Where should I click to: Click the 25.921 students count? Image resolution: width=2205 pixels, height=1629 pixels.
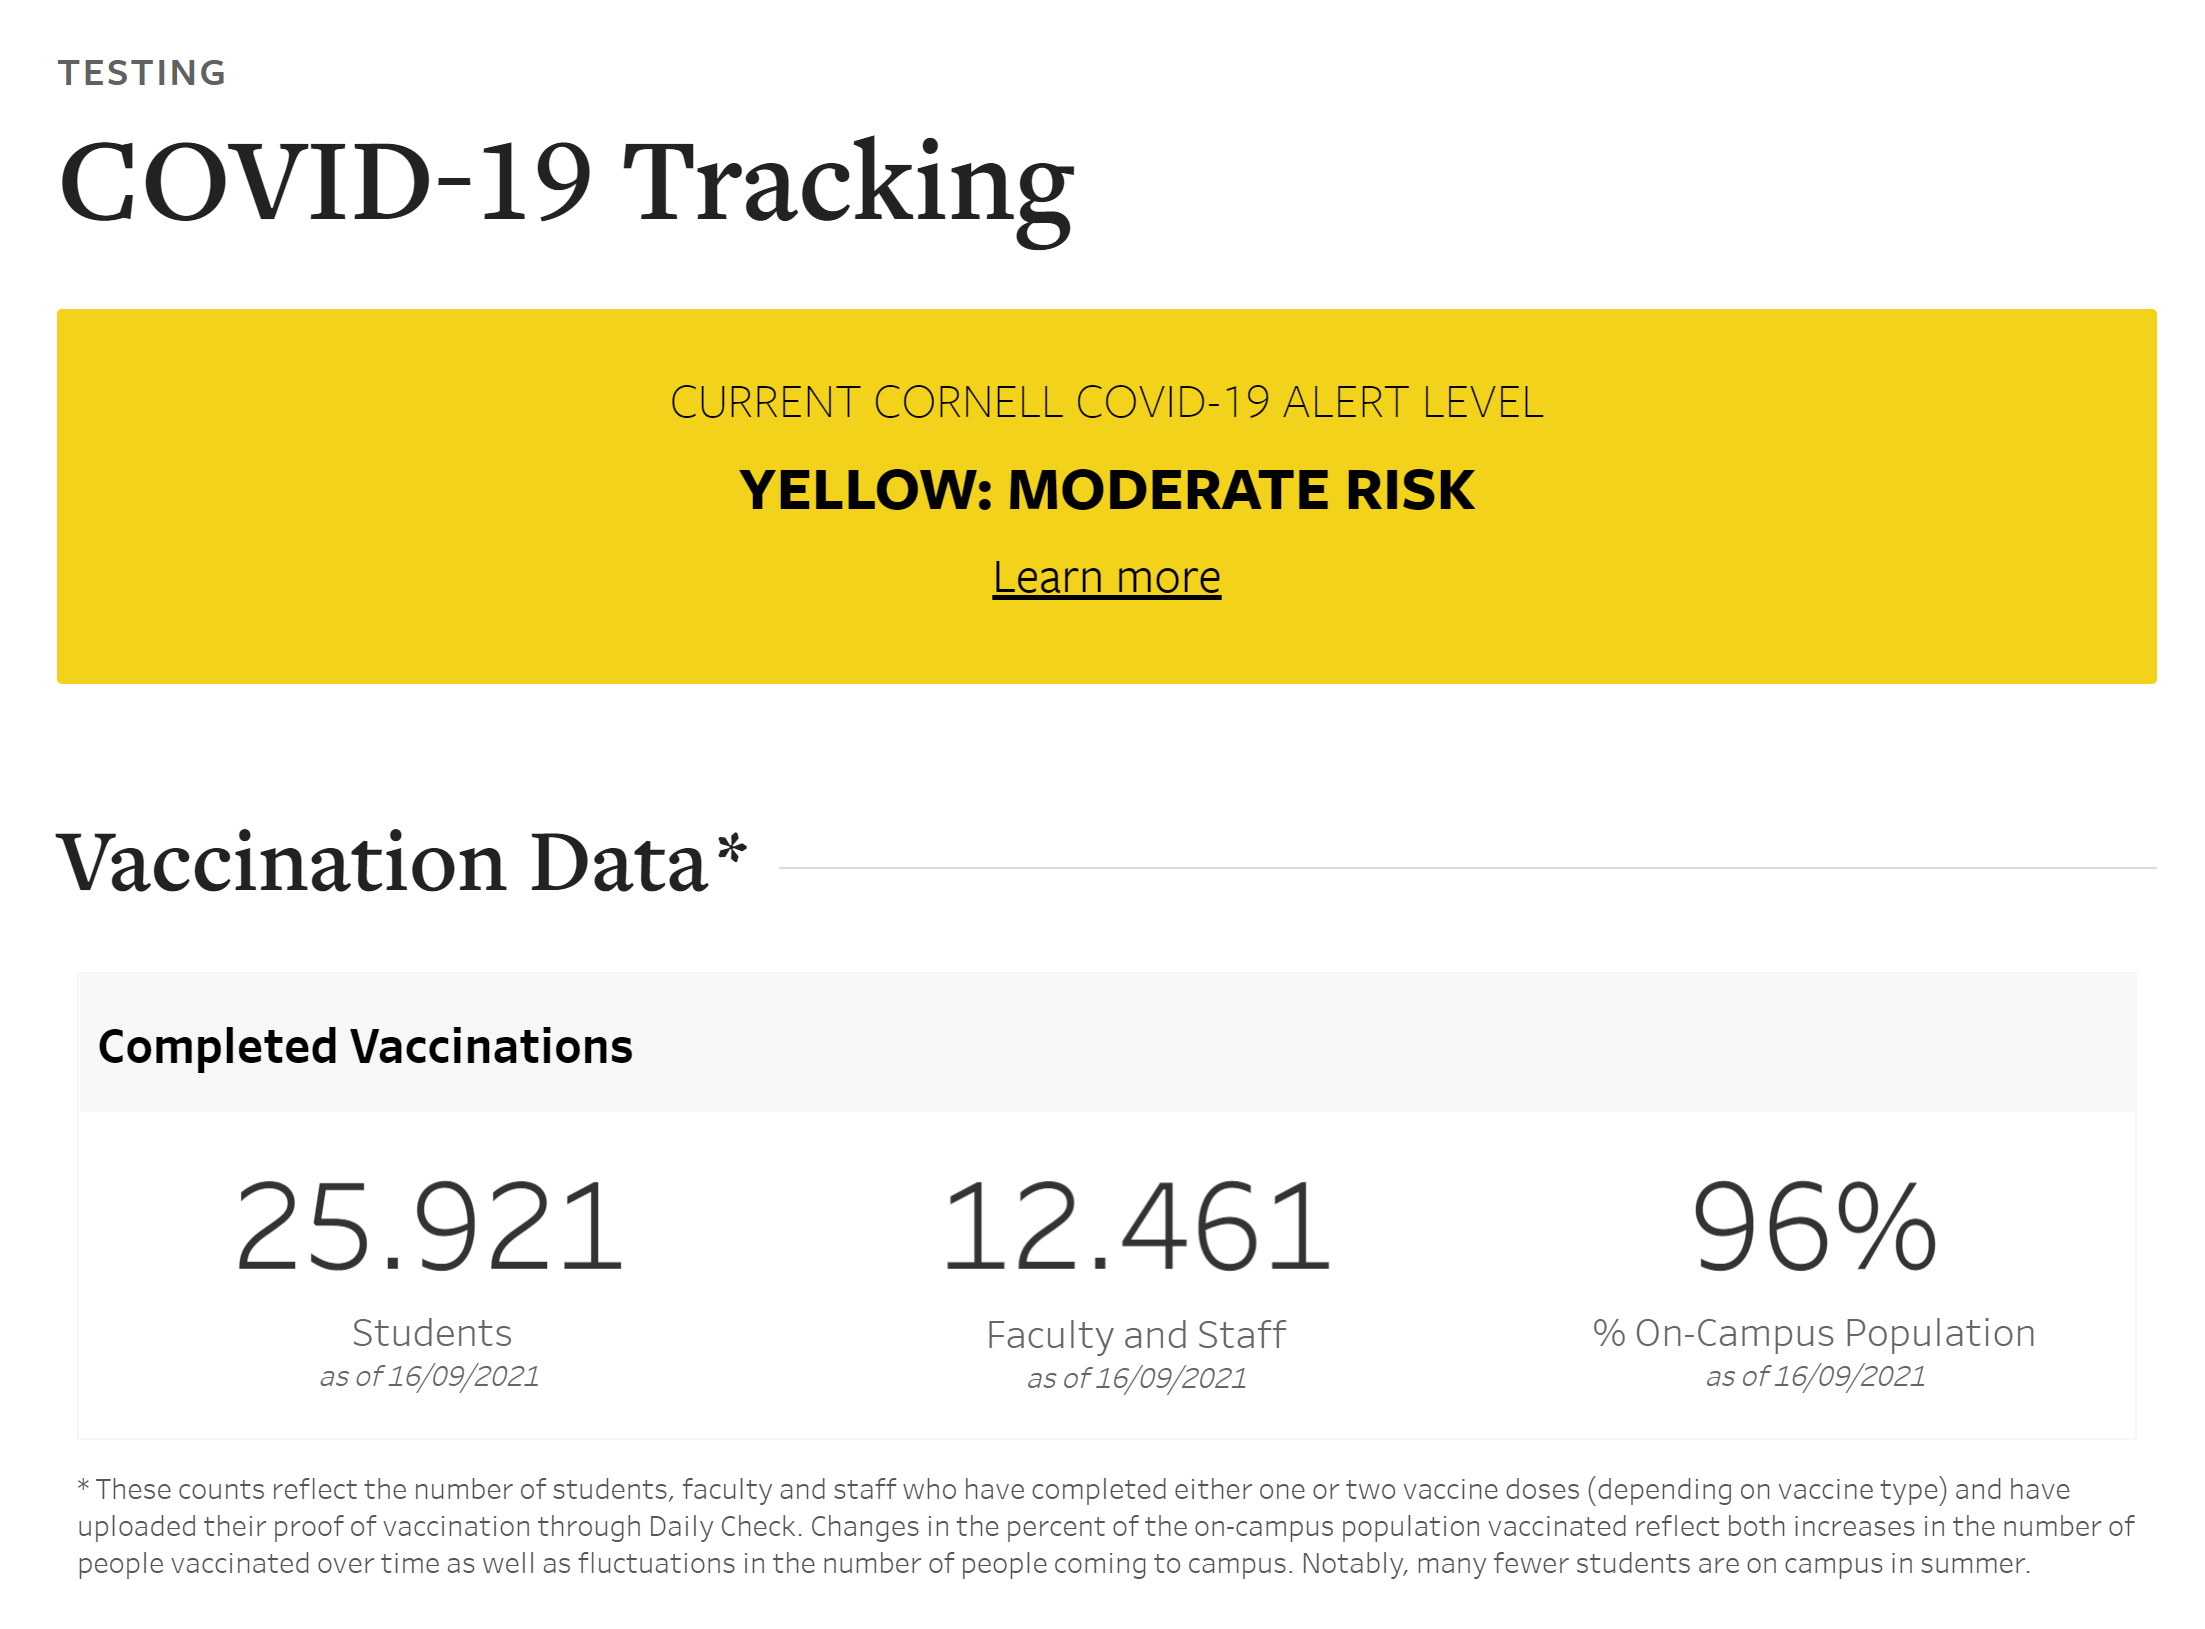430,1226
